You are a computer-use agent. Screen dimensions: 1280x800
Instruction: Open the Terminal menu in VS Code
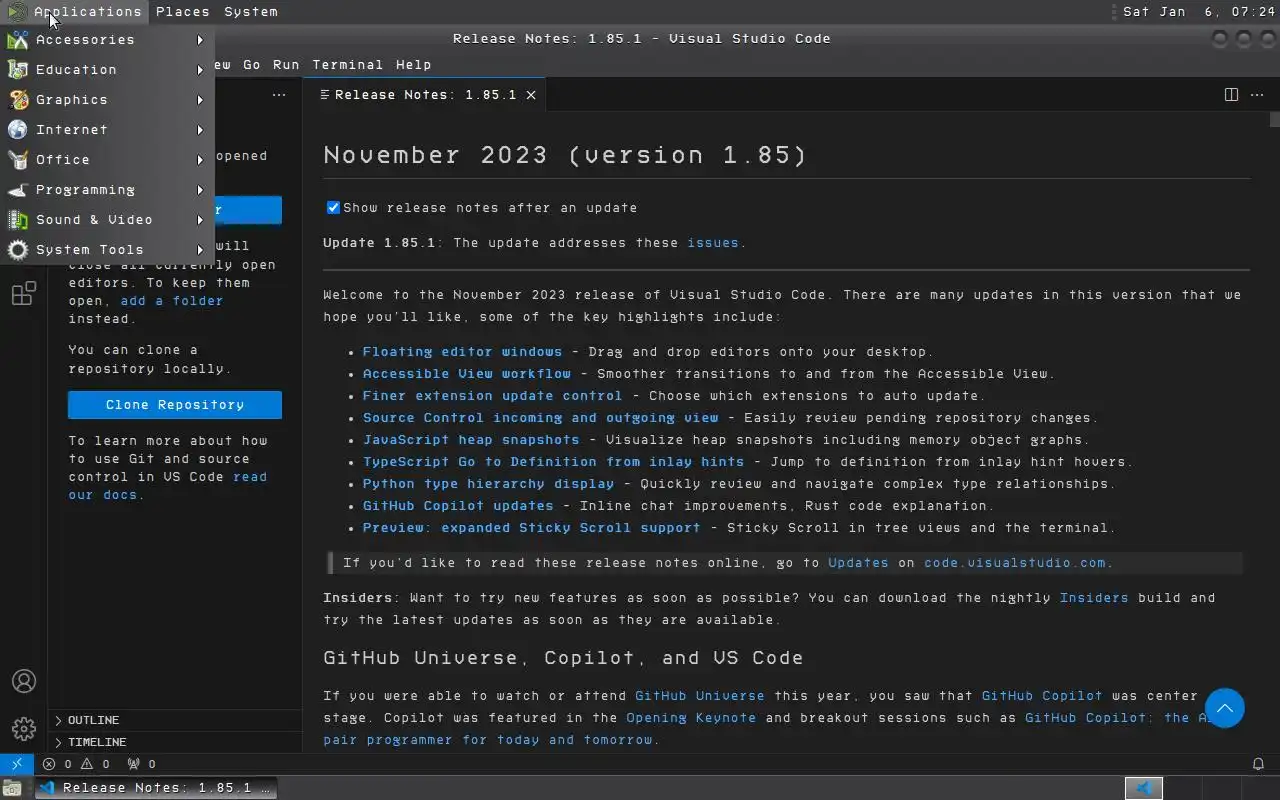(x=348, y=65)
